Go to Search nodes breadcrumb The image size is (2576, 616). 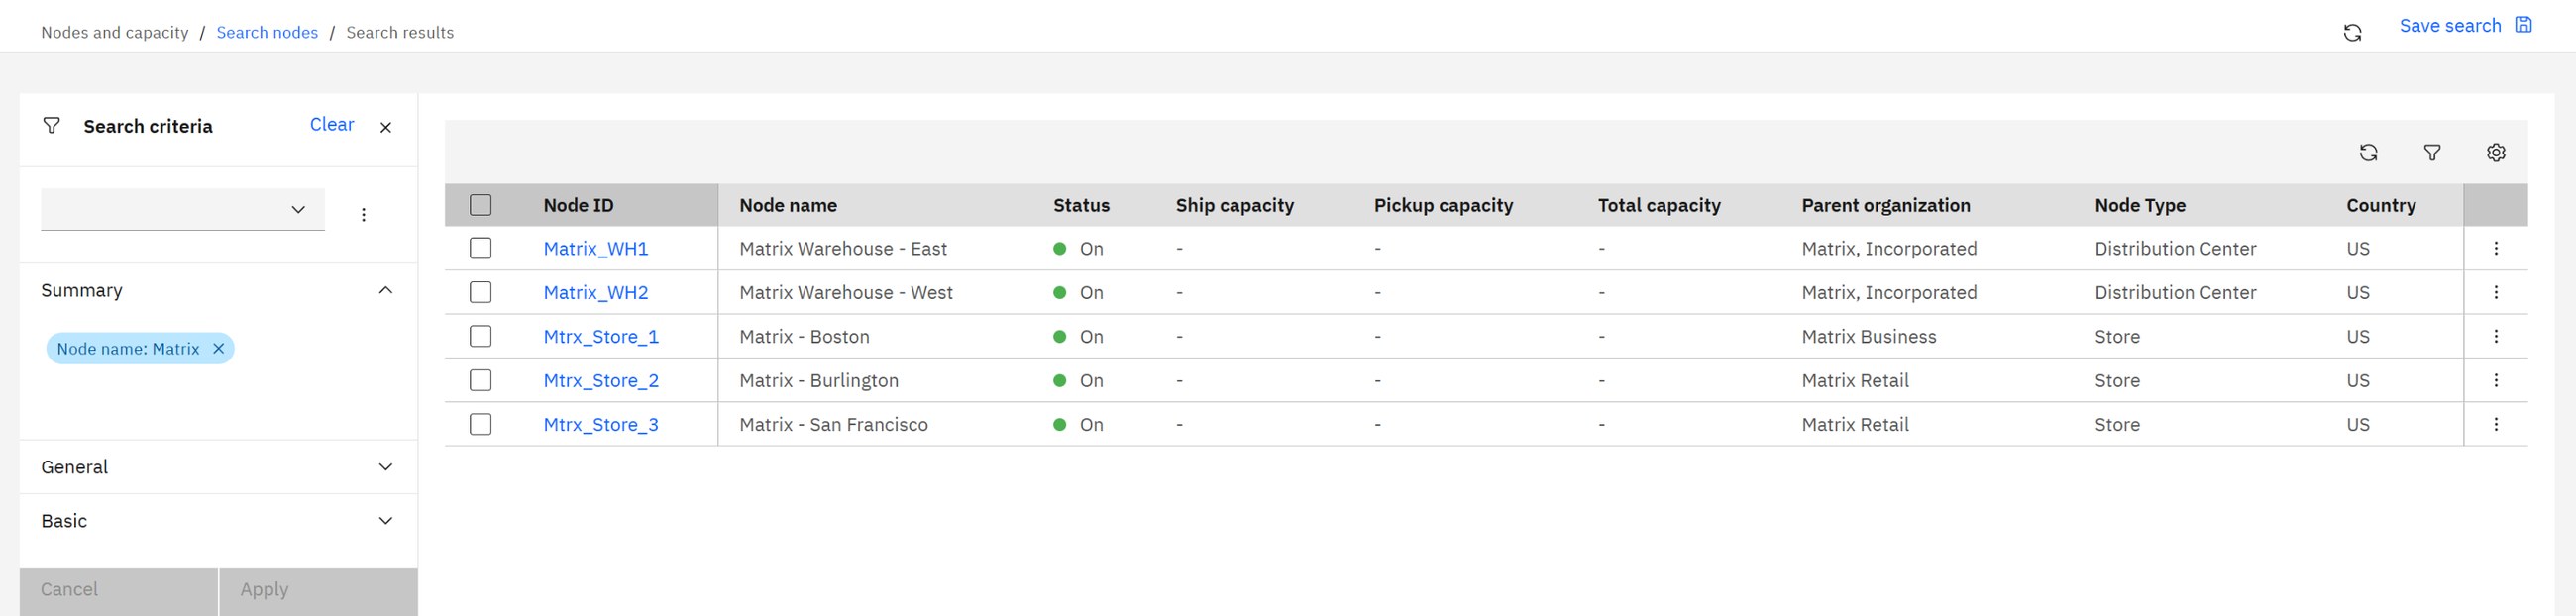click(267, 32)
